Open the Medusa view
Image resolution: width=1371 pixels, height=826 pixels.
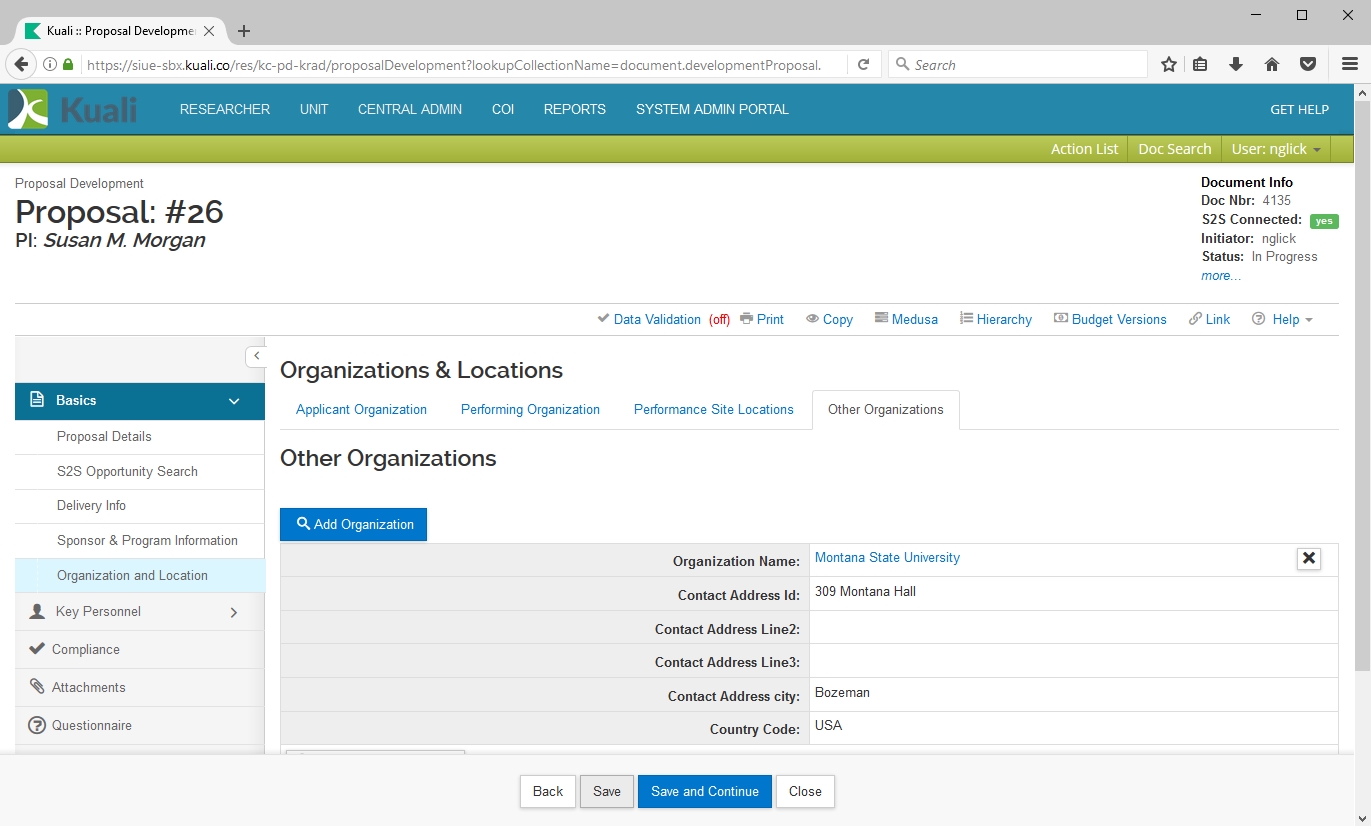pos(906,319)
